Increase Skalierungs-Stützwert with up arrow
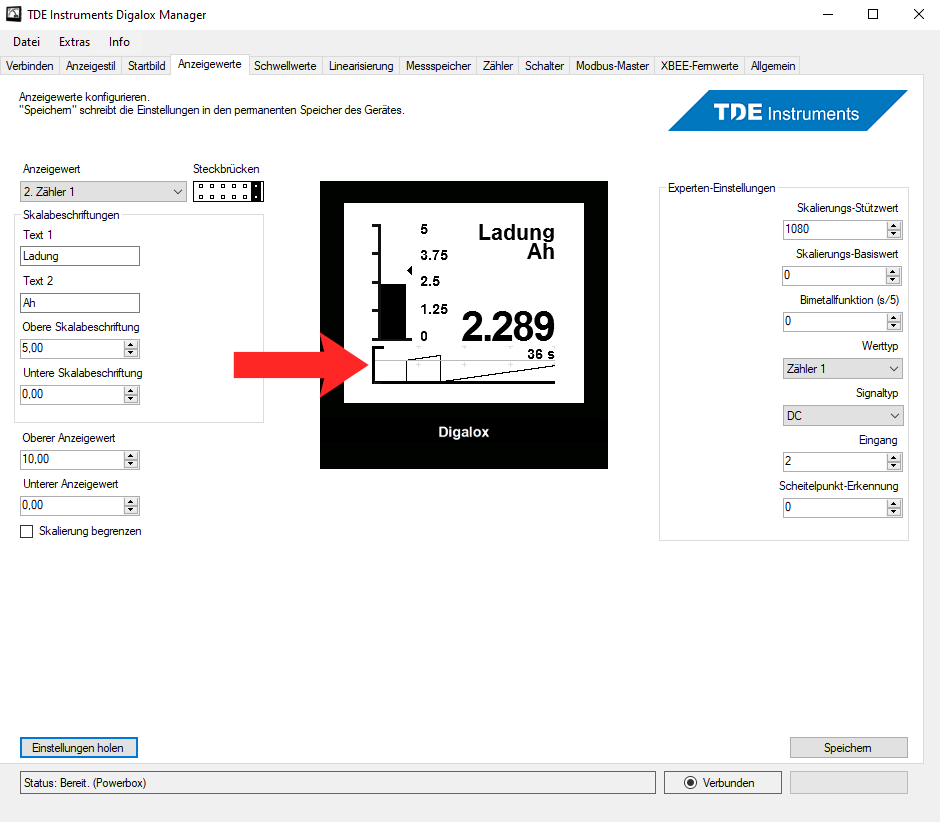The image size is (940, 822). 894,225
